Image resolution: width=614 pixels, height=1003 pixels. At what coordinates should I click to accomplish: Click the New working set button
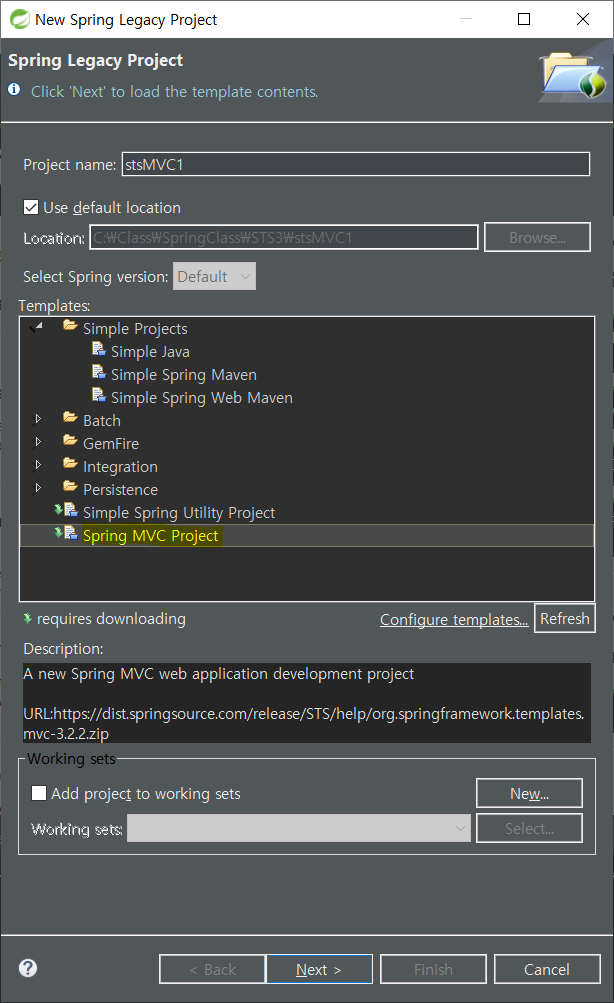tap(530, 793)
